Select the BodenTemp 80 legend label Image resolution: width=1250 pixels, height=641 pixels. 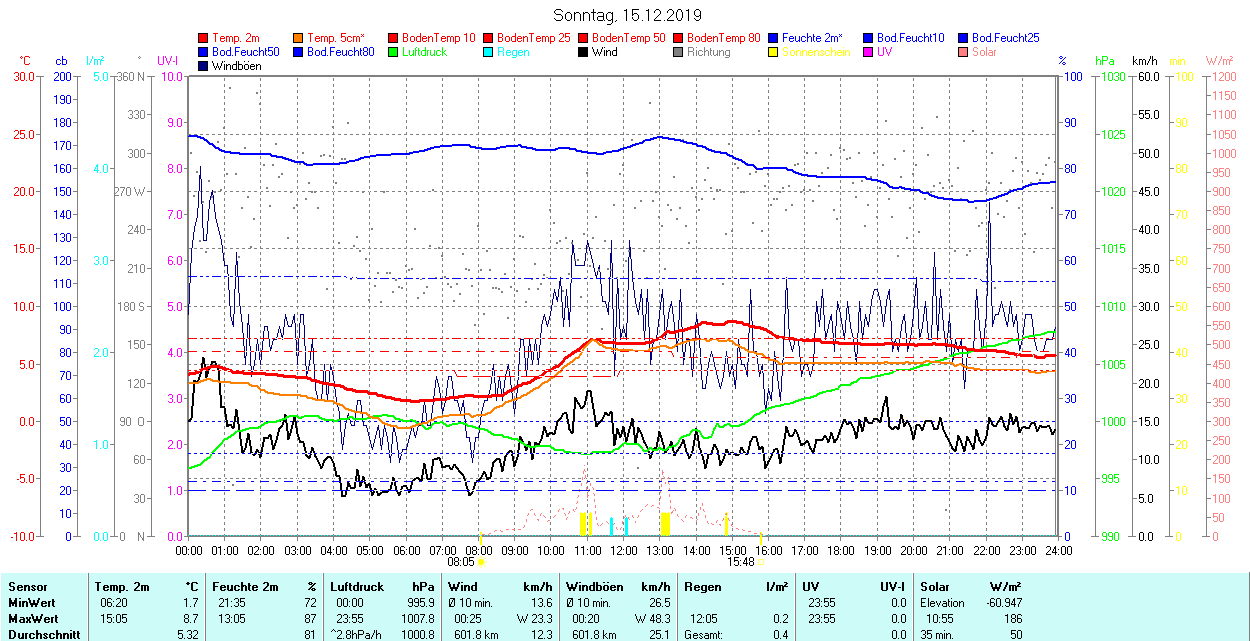point(723,38)
